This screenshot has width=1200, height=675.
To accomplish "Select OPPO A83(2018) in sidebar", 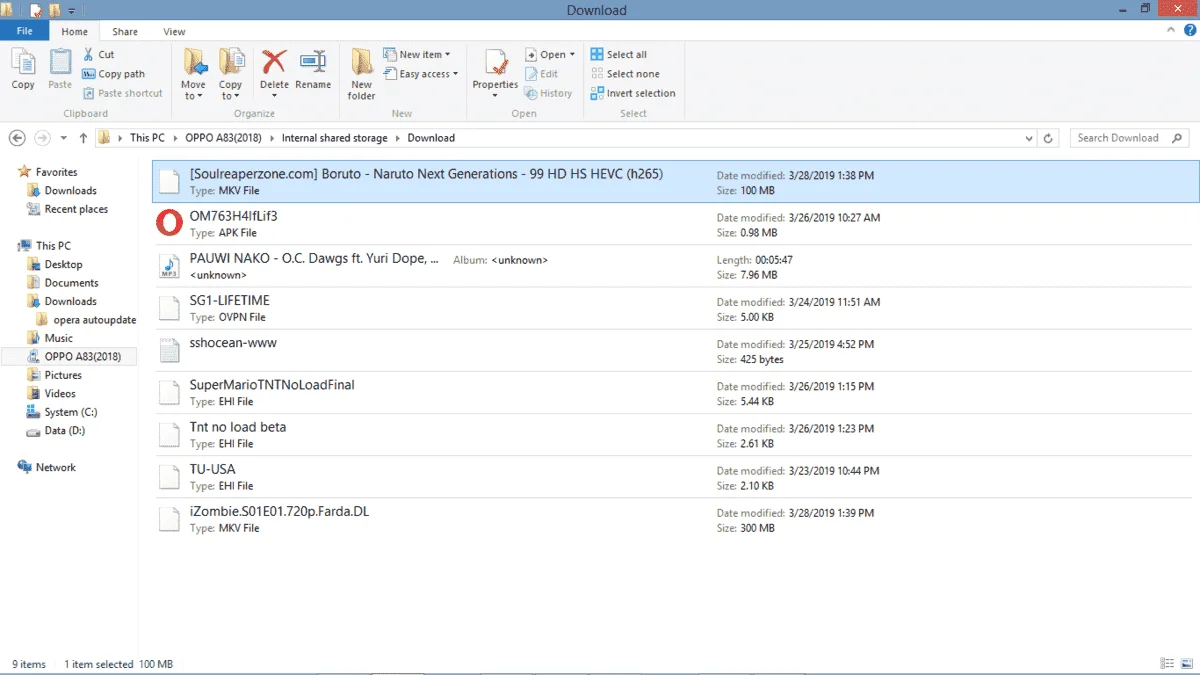I will [x=82, y=356].
